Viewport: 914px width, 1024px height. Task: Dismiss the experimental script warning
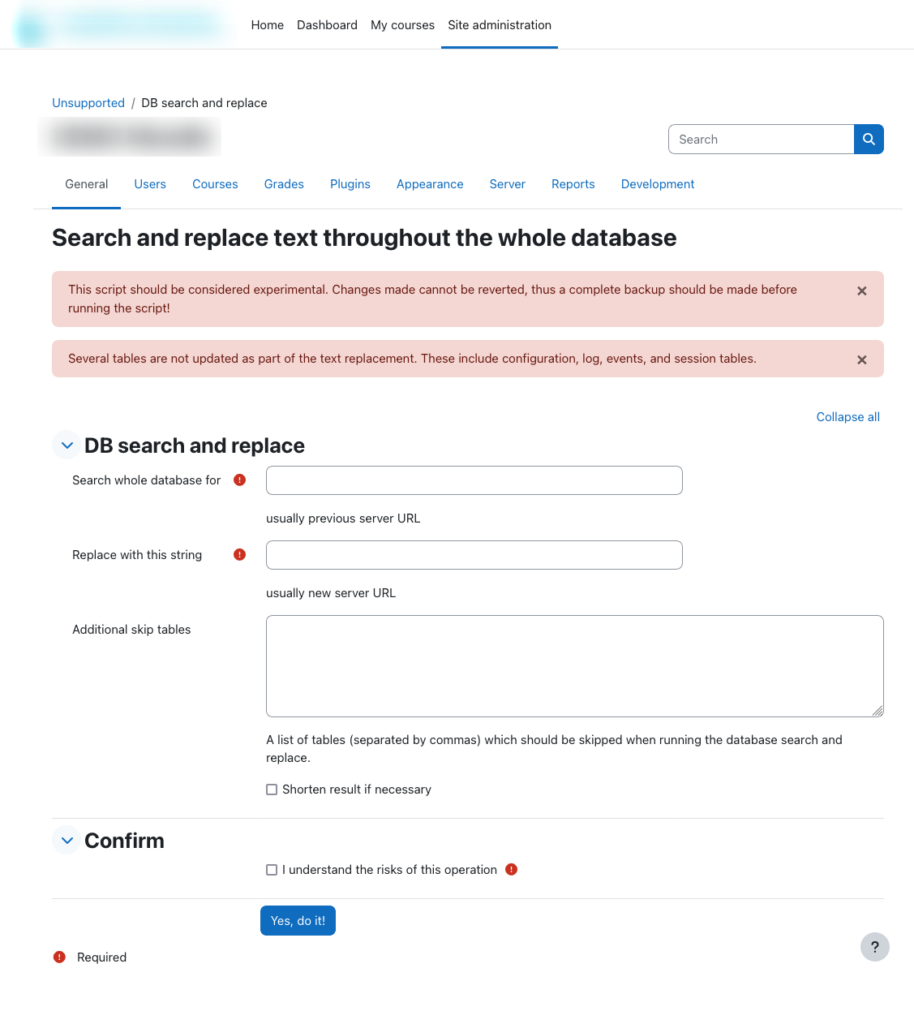pos(862,291)
